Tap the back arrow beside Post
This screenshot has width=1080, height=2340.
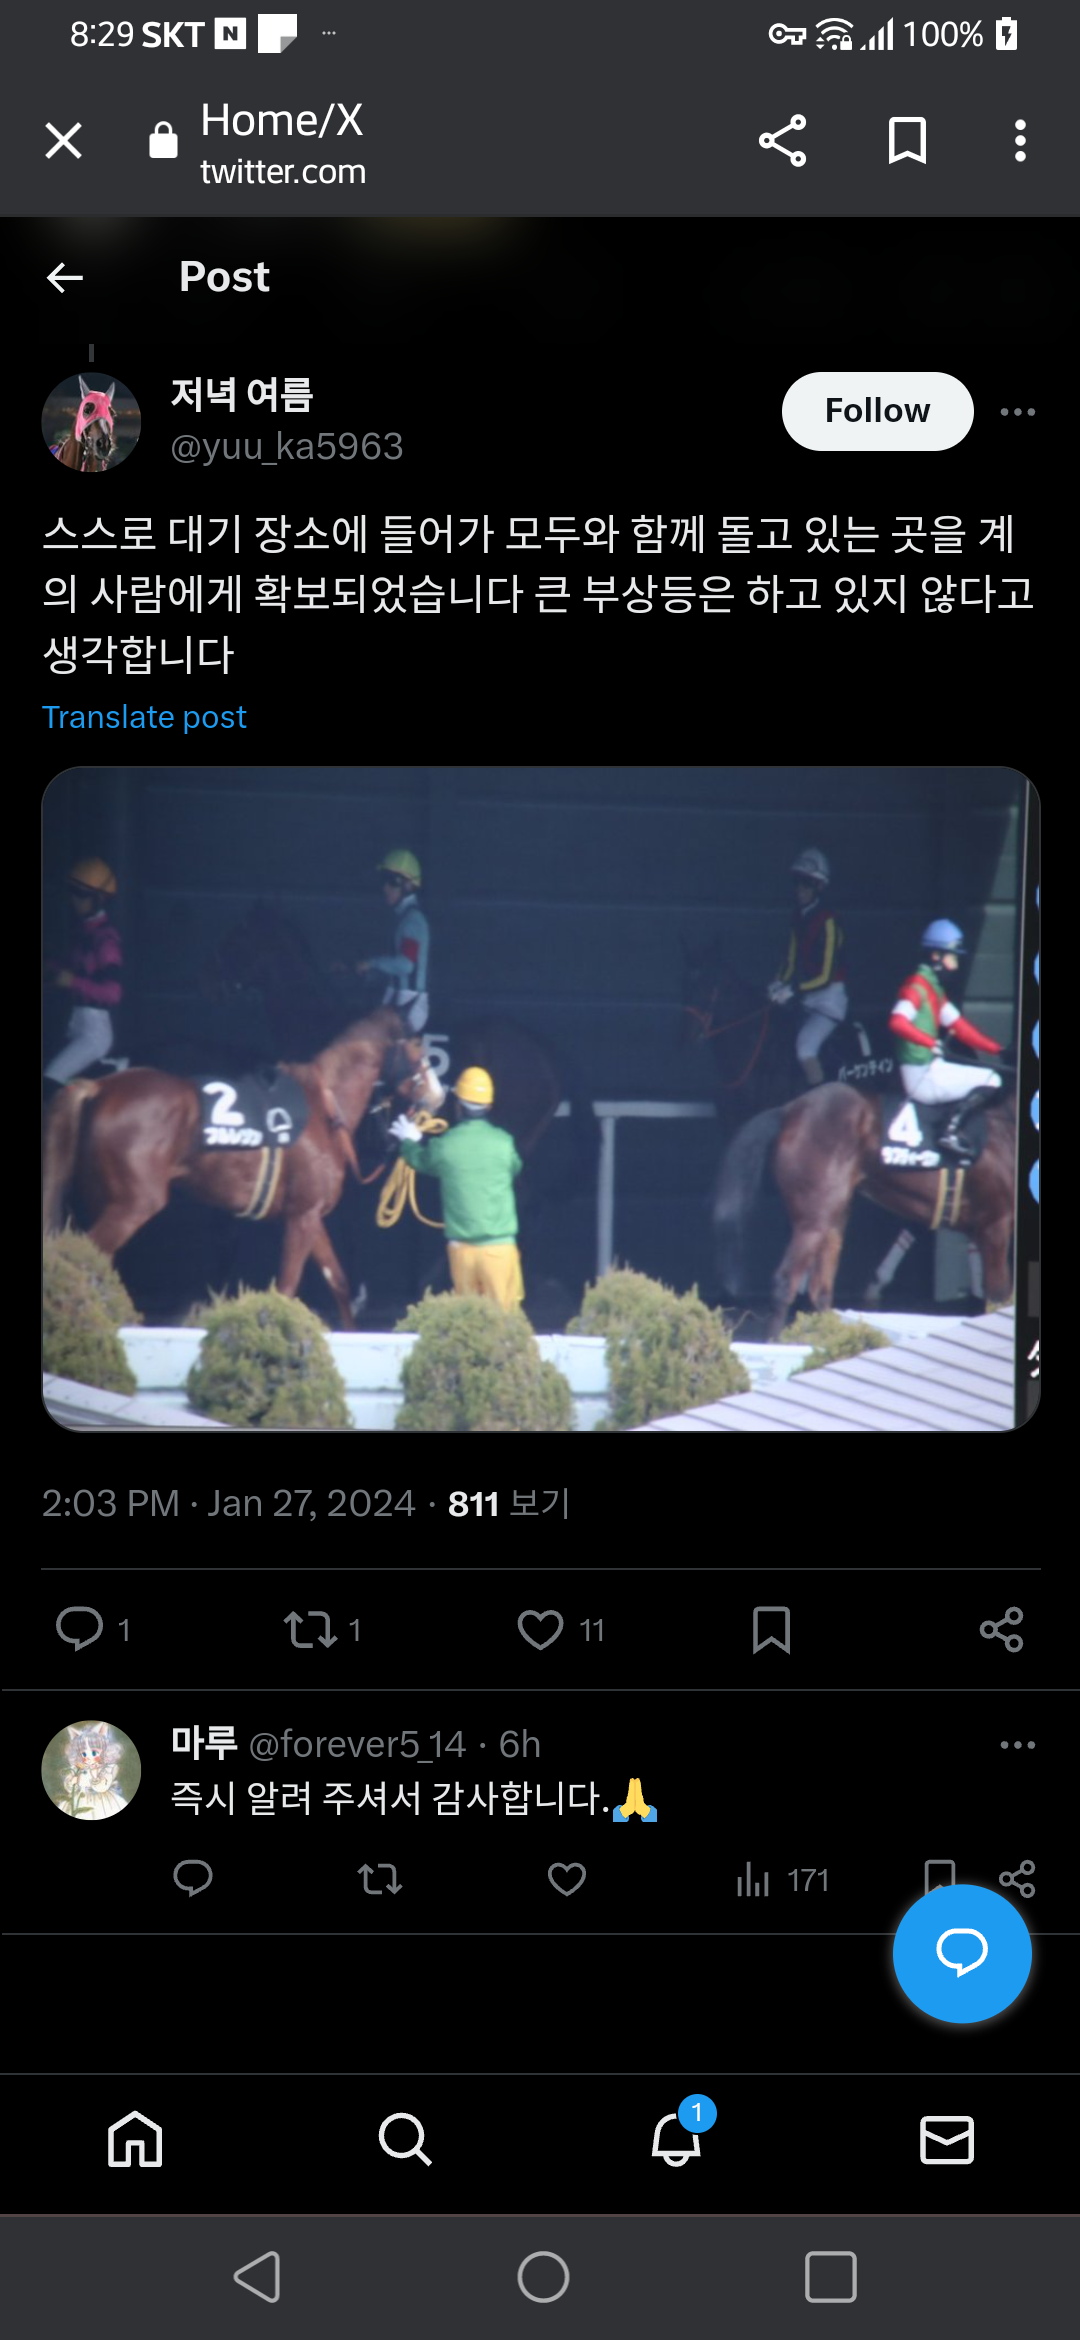(65, 277)
